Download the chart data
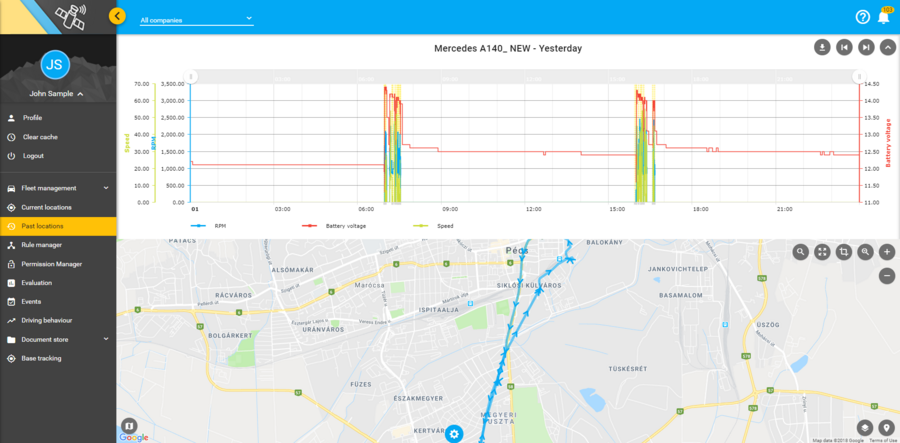 coord(822,47)
